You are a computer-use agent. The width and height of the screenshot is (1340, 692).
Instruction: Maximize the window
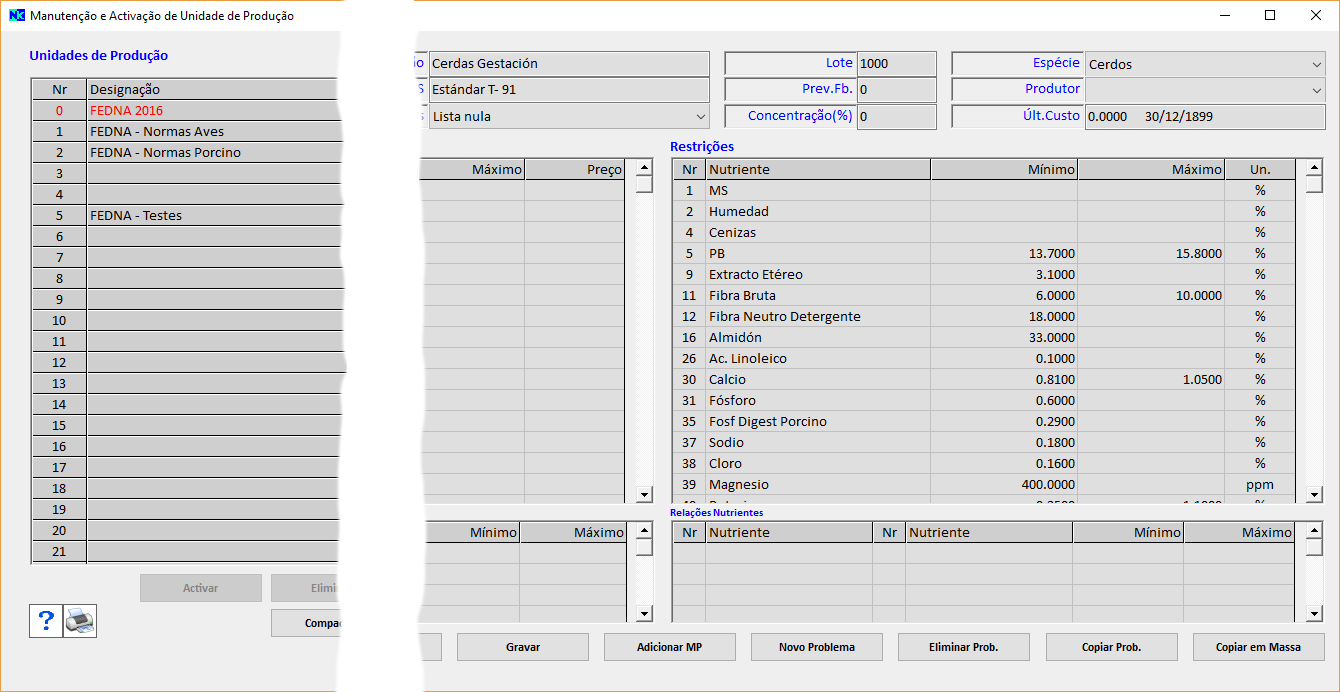pos(1269,16)
